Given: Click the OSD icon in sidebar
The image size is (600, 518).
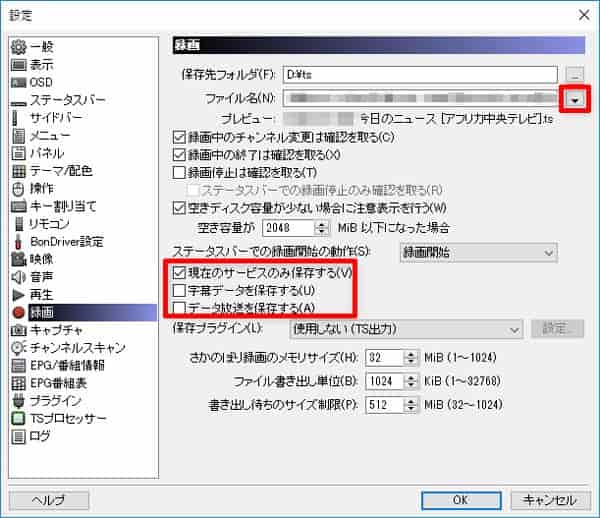Looking at the screenshot, I should (x=18, y=82).
